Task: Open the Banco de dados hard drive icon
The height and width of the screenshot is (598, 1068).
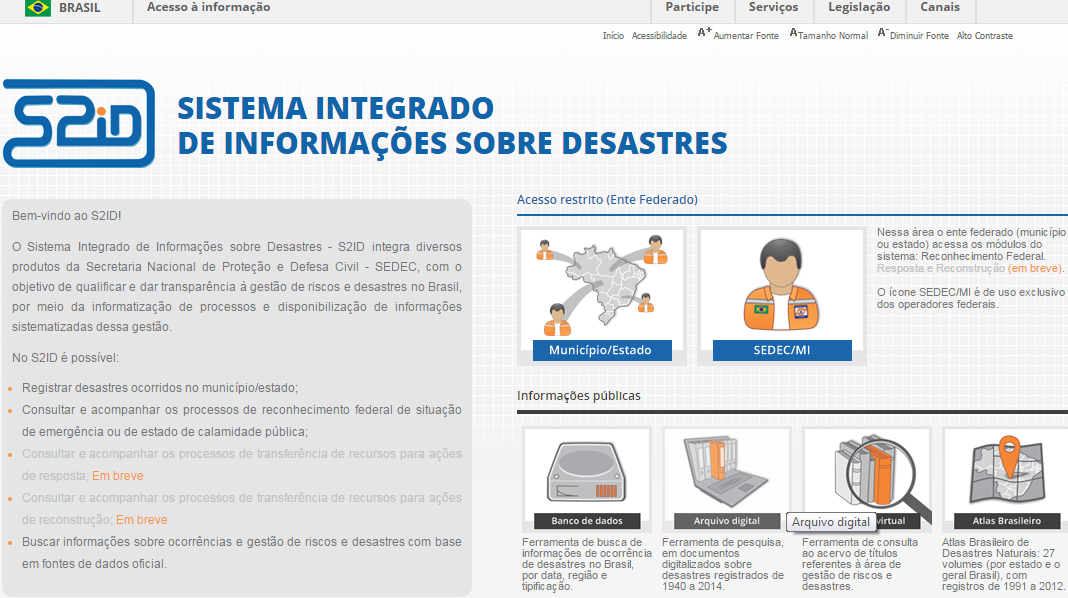Action: point(586,472)
